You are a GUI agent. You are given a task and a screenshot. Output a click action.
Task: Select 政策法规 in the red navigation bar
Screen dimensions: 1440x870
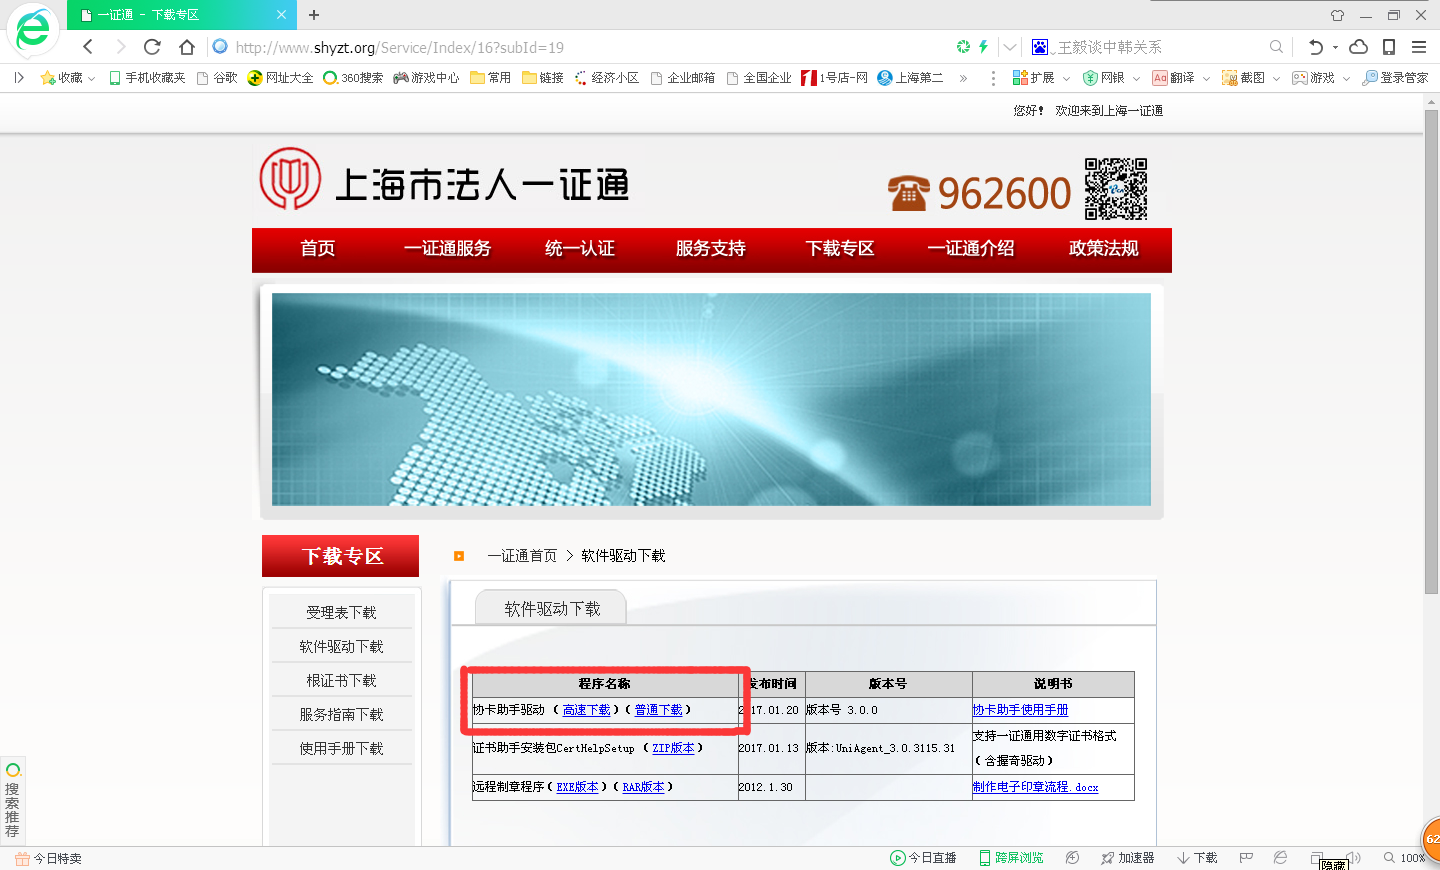coord(1103,249)
